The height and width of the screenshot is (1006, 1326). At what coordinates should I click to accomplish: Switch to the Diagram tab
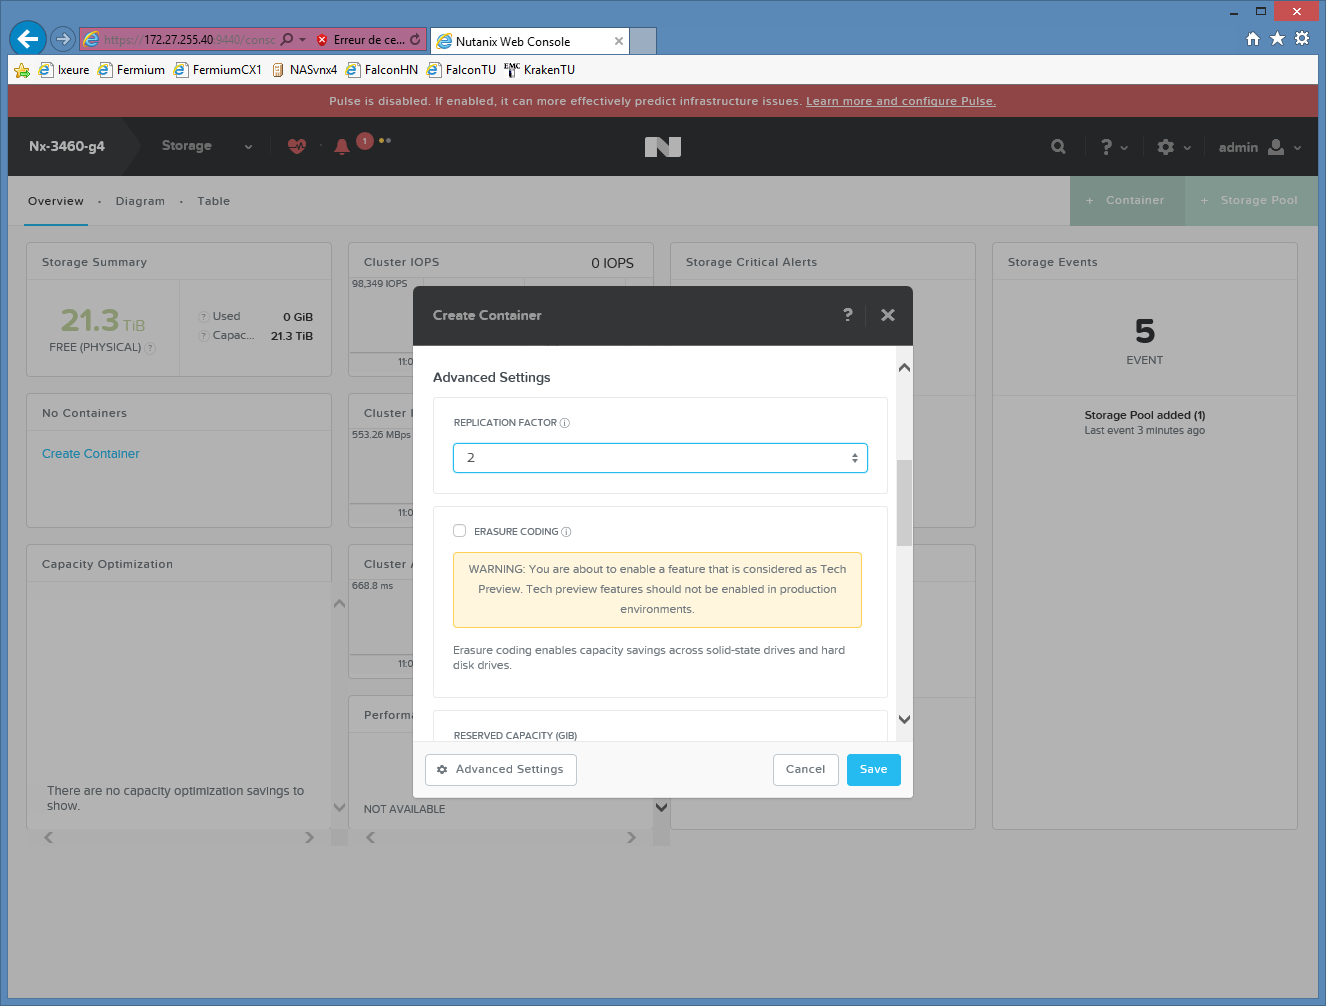pos(140,201)
